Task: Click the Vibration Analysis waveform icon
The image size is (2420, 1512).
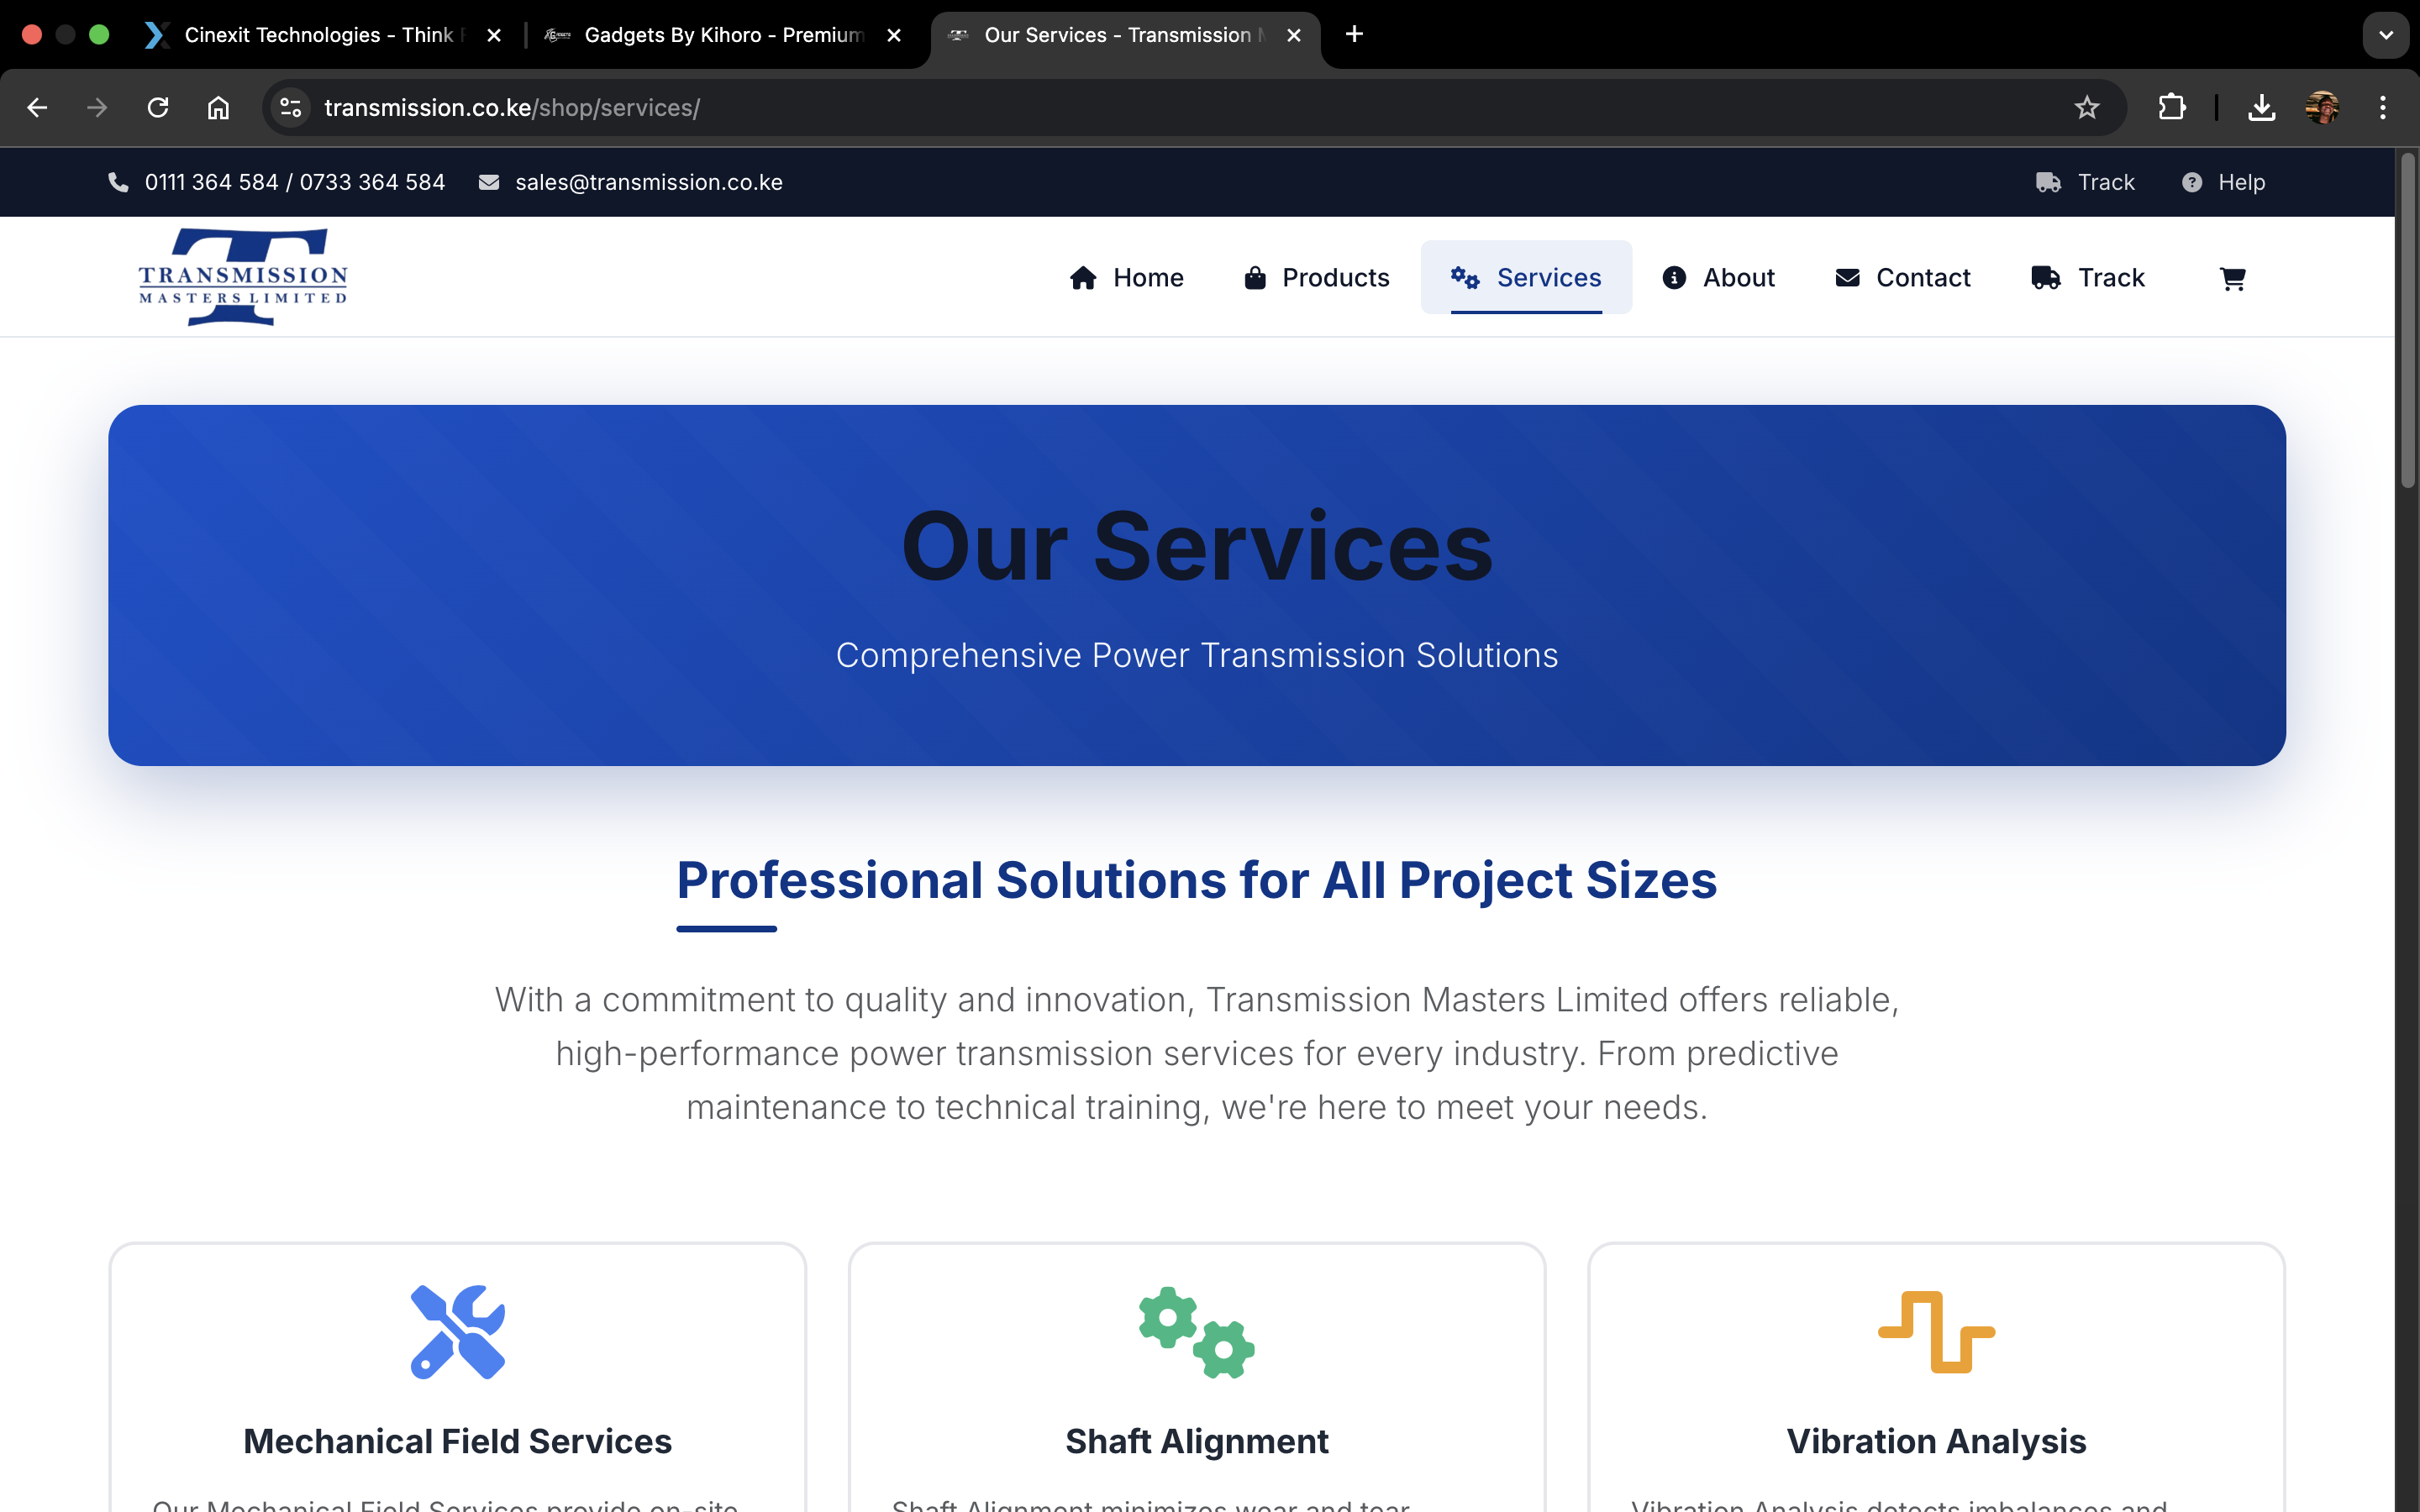Action: [x=1936, y=1331]
